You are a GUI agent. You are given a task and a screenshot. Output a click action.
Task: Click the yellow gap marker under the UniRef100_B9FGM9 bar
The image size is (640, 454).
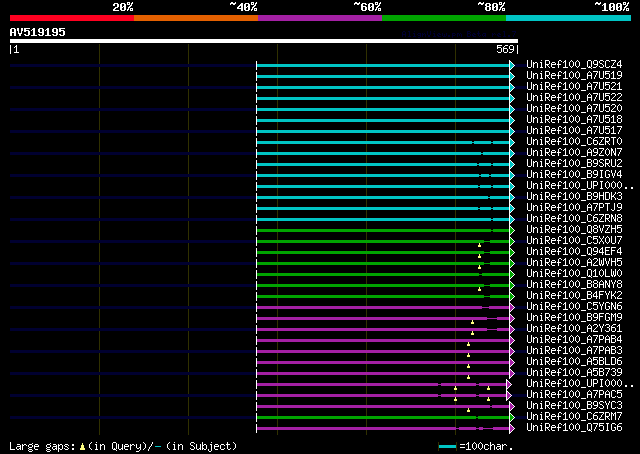(x=473, y=323)
